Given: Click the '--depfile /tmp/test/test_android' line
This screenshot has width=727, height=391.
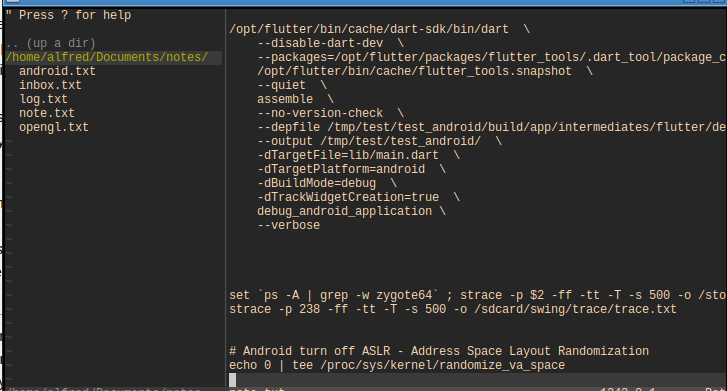Looking at the screenshot, I should click(491, 127).
